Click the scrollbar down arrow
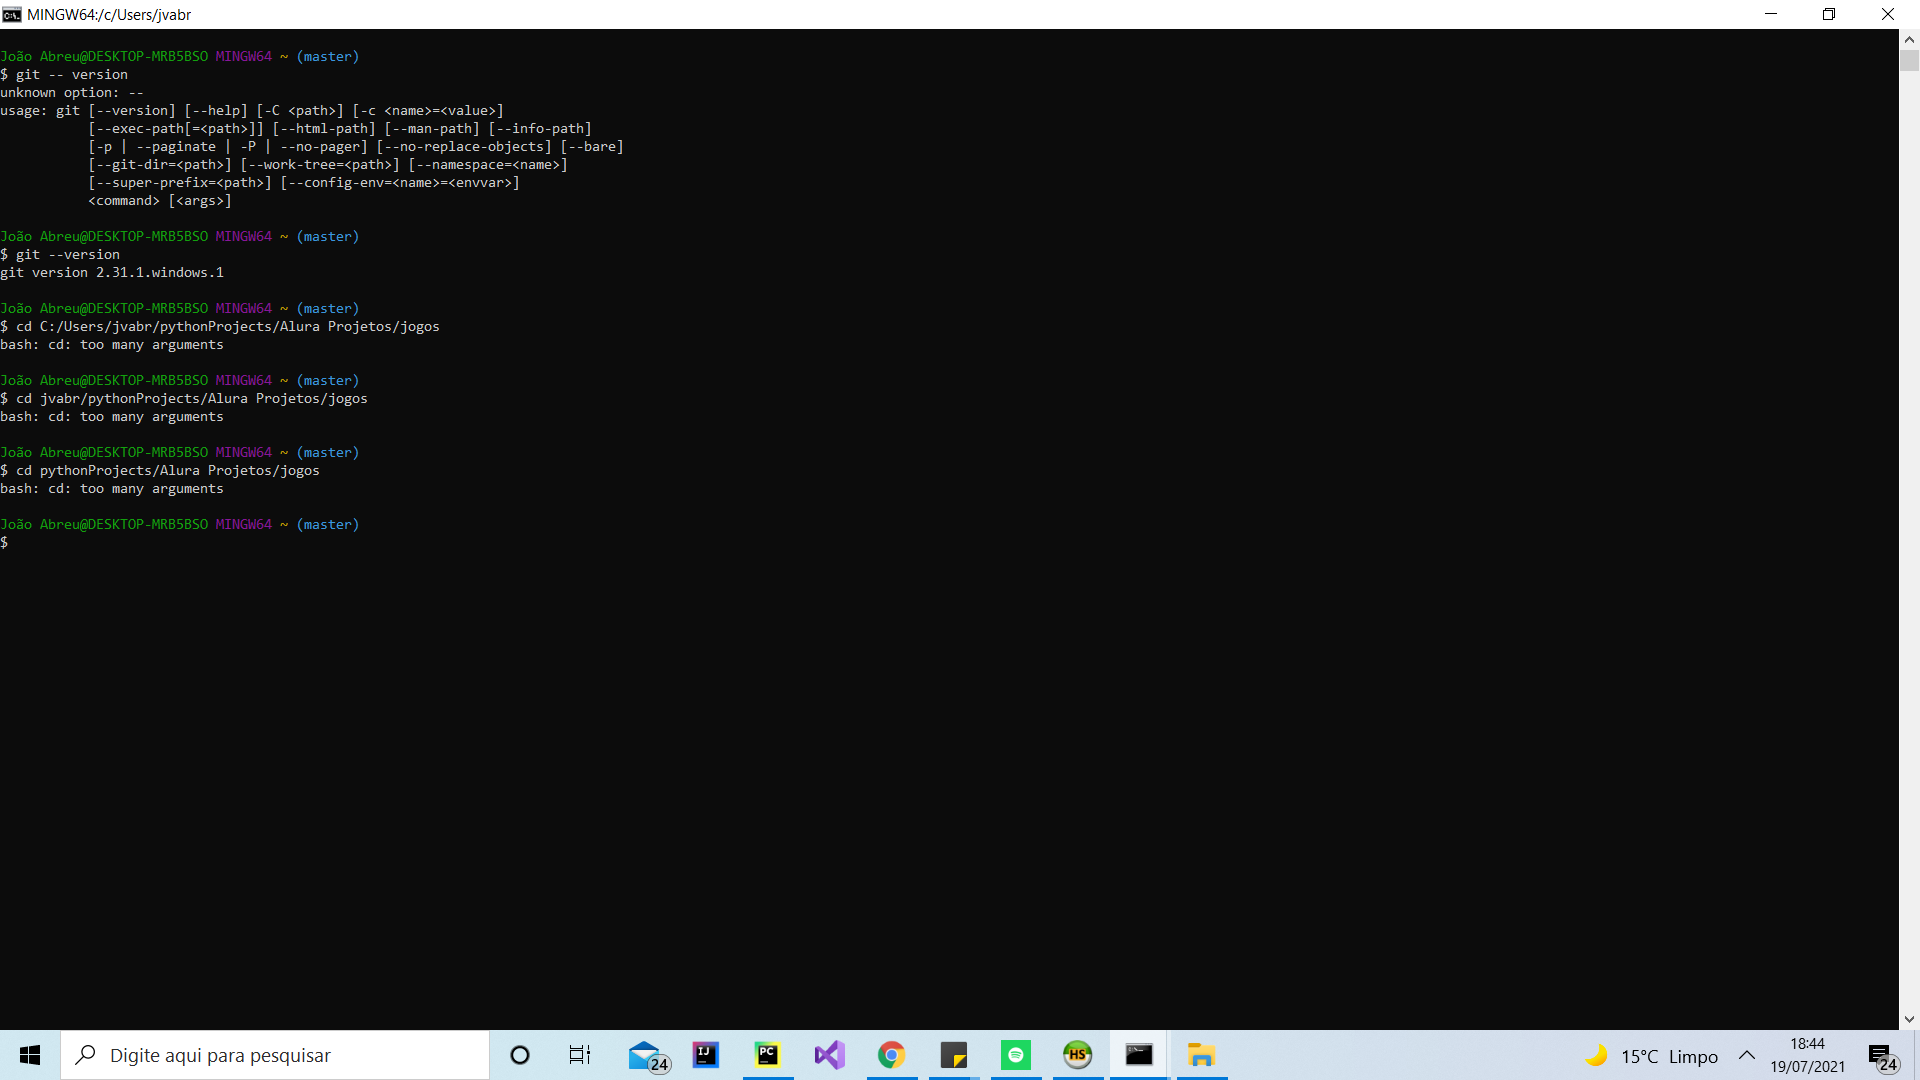The width and height of the screenshot is (1920, 1080). (x=1909, y=1020)
